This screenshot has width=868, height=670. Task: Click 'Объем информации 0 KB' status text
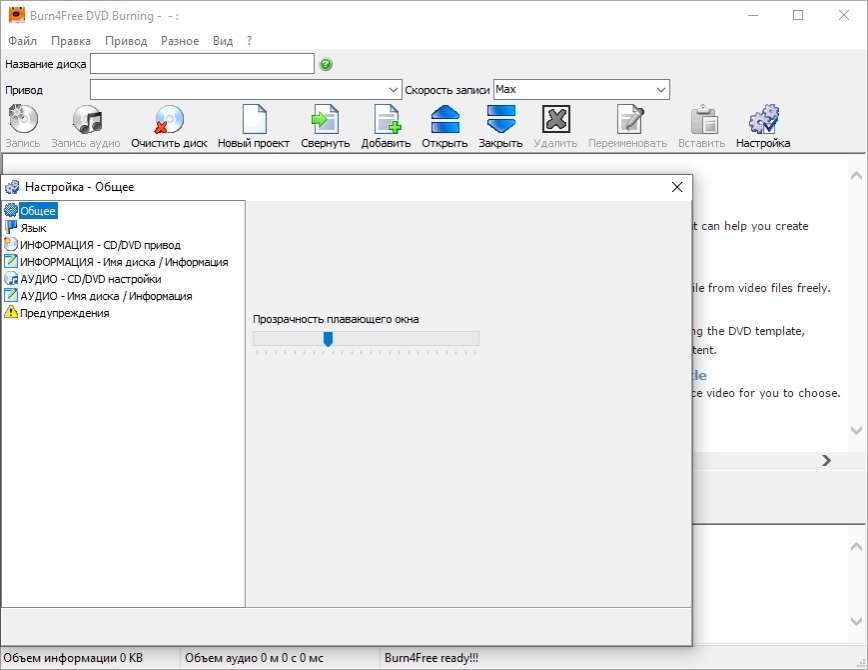(73, 658)
